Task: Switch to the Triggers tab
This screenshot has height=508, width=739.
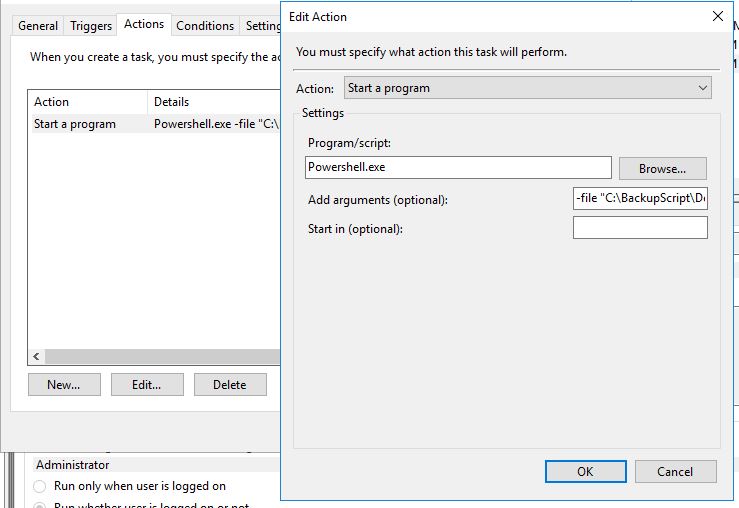Action: tap(90, 25)
